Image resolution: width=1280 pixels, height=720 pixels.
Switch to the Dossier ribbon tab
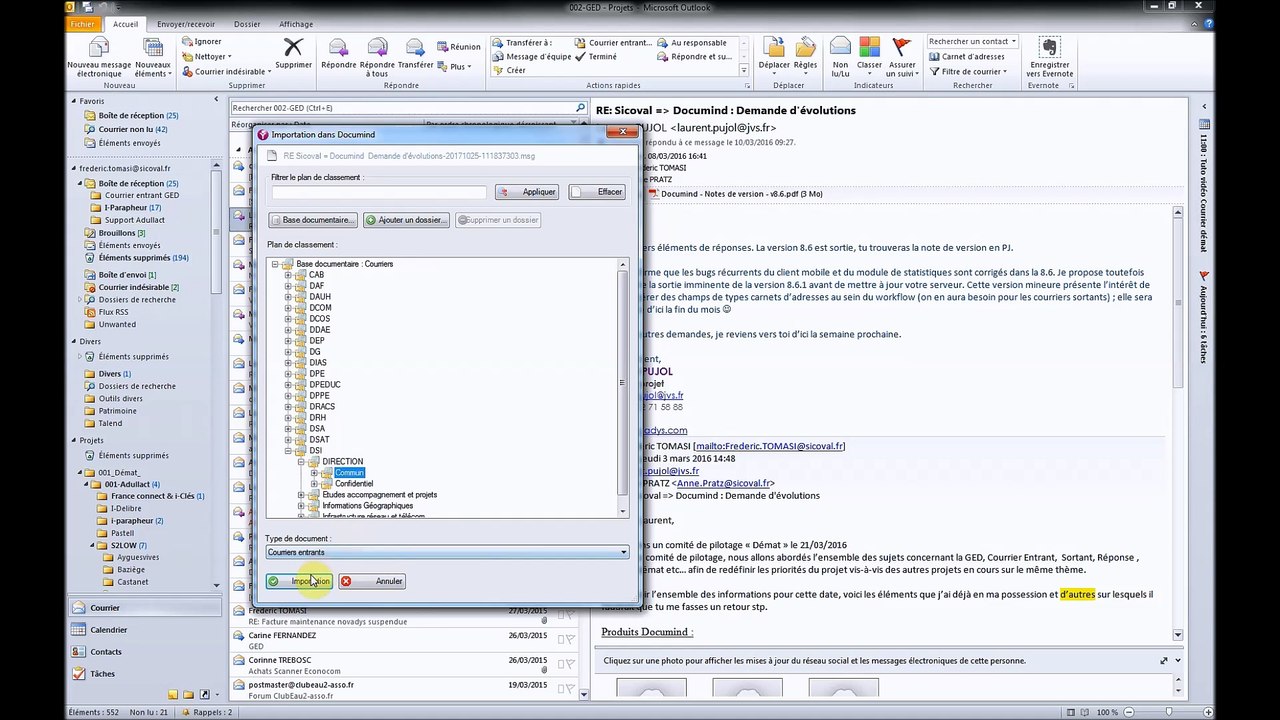point(247,24)
